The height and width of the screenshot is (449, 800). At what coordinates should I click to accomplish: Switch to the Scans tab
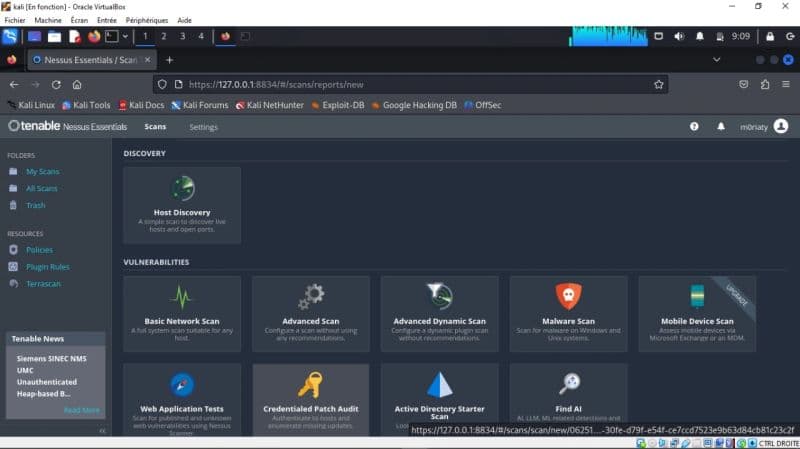(155, 127)
